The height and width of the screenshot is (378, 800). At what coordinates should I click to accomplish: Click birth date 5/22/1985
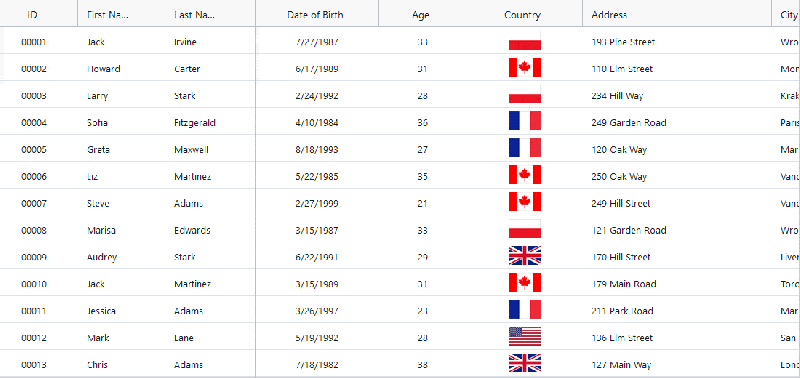pyautogui.click(x=317, y=177)
